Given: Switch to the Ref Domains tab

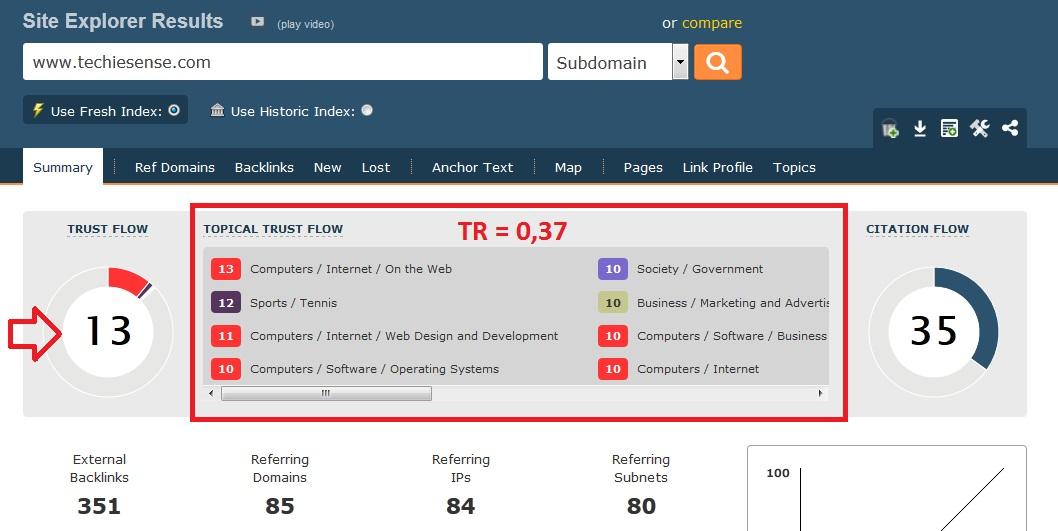Looking at the screenshot, I should (x=174, y=167).
